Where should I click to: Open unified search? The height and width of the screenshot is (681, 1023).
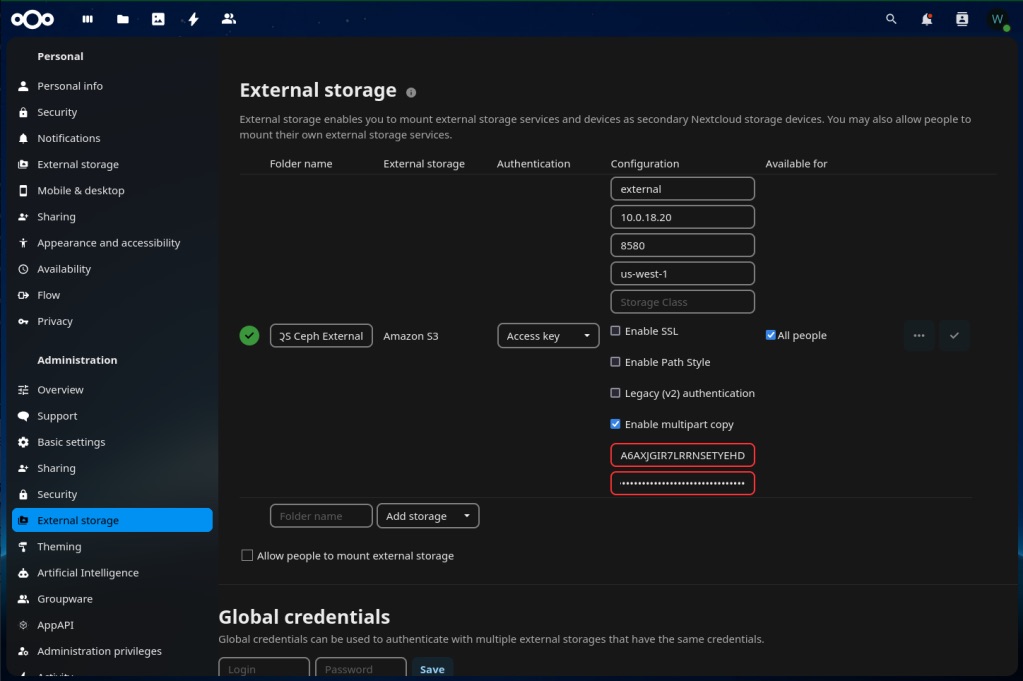pyautogui.click(x=890, y=18)
